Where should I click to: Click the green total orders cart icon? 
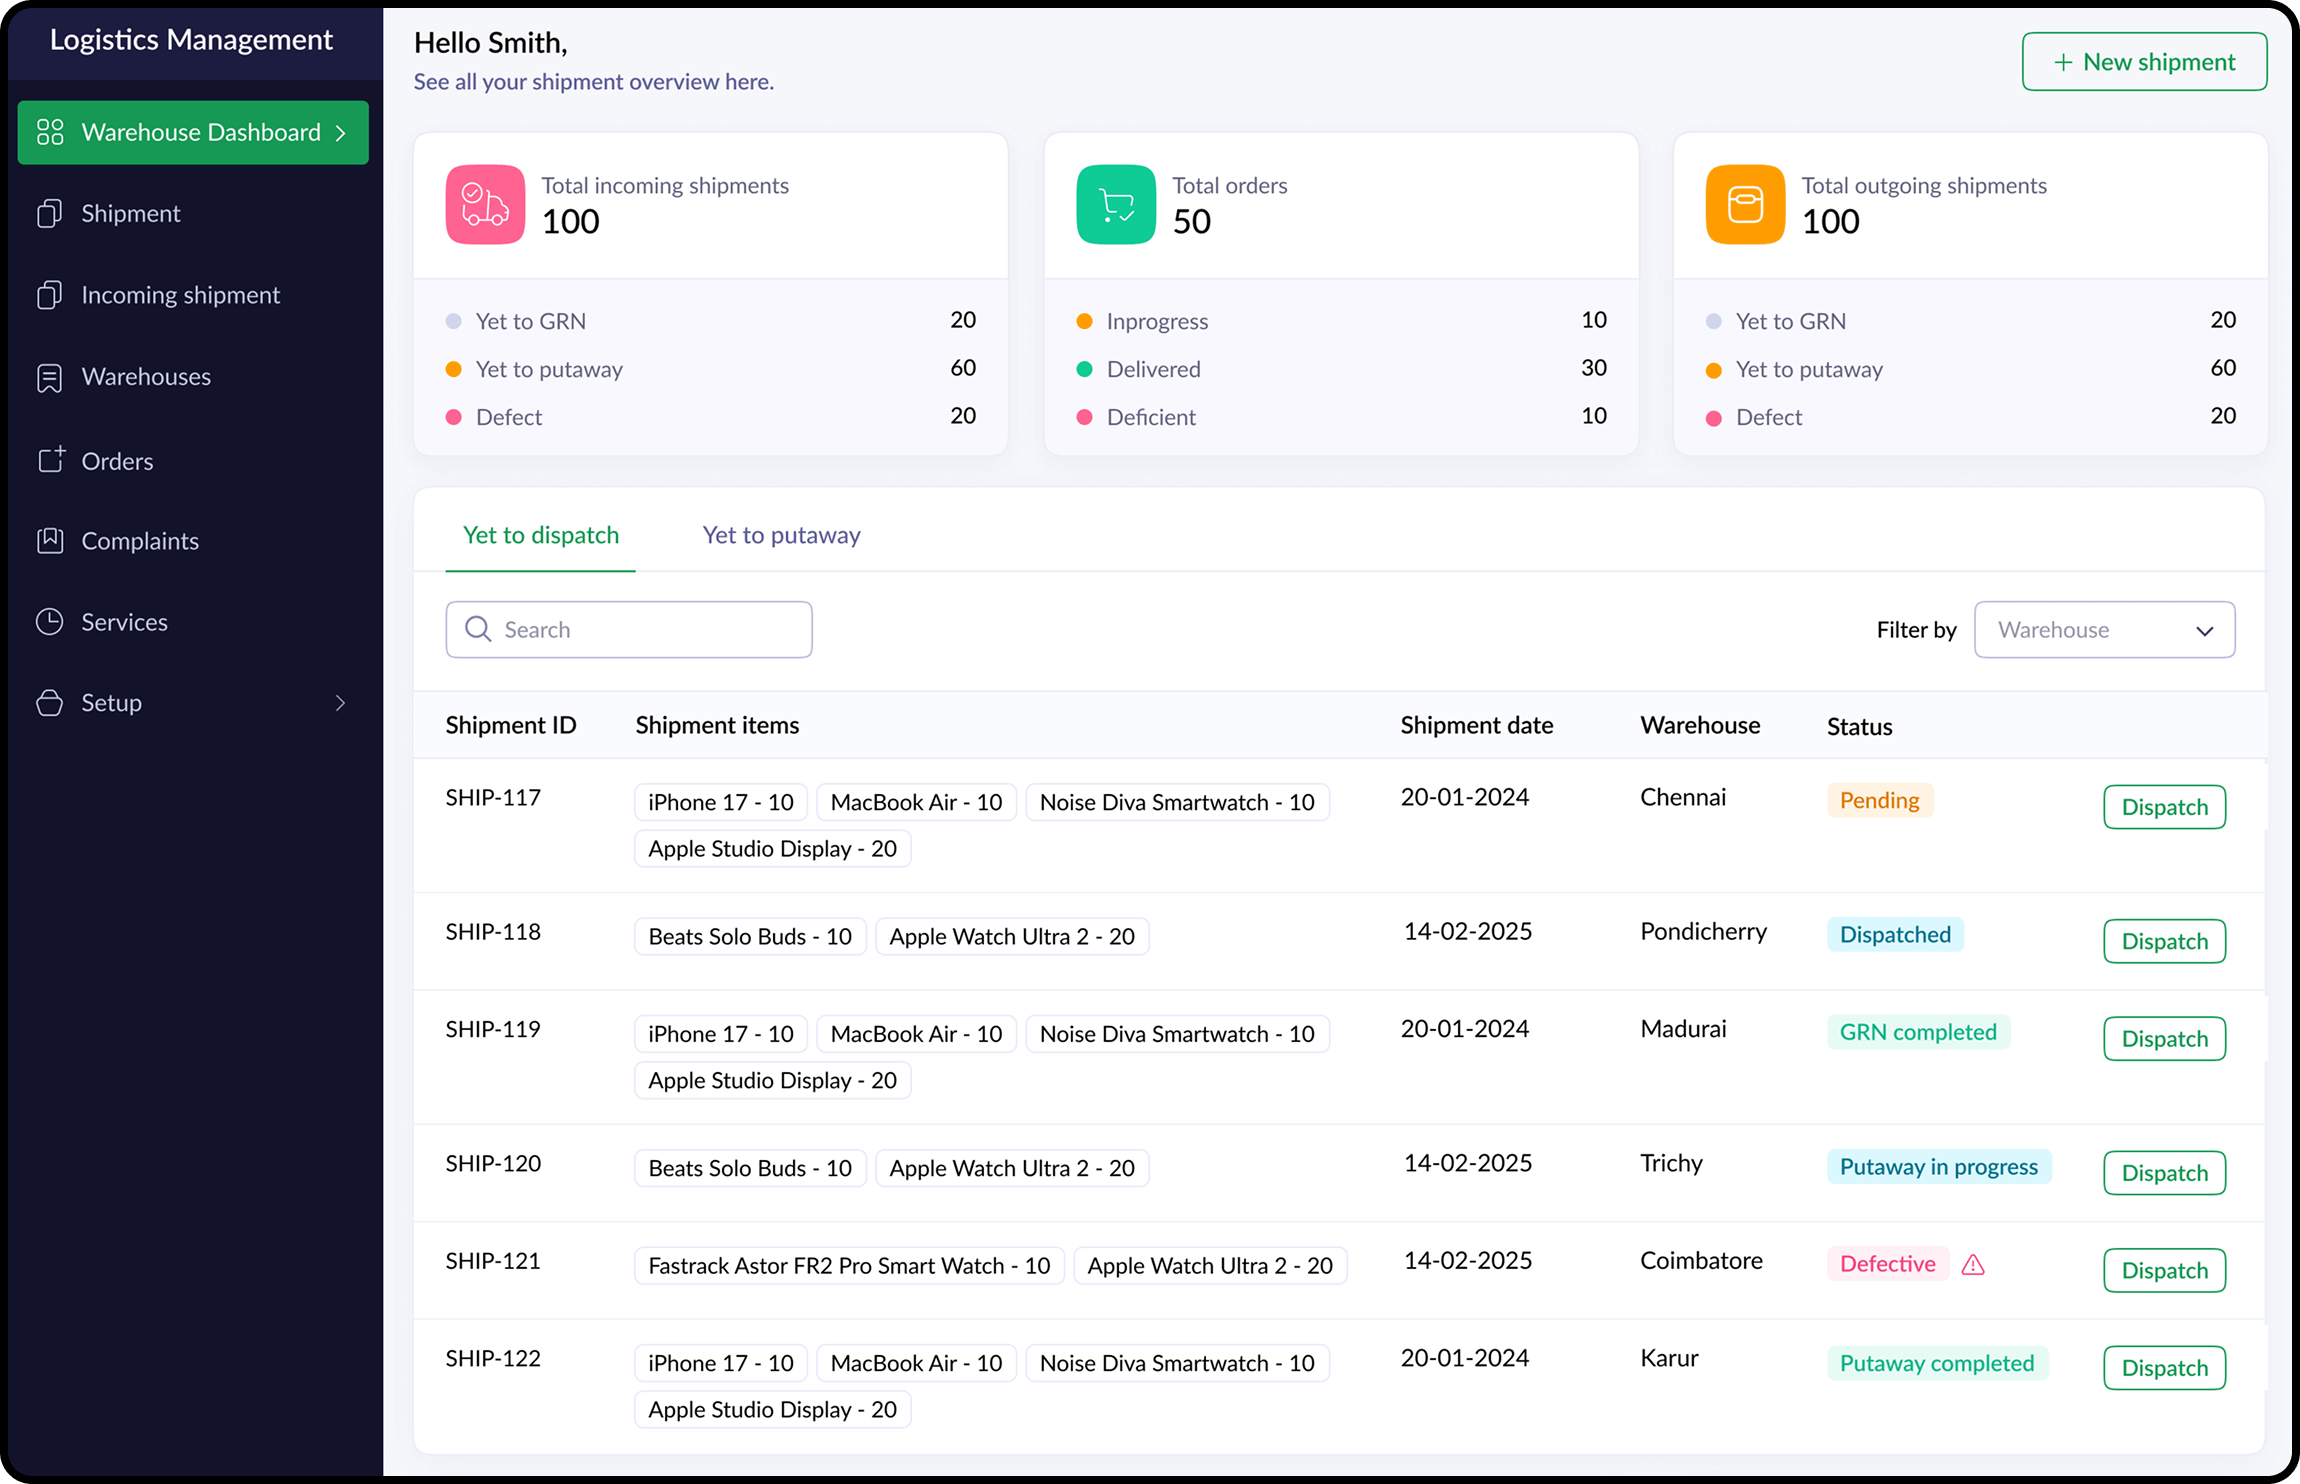[x=1116, y=205]
